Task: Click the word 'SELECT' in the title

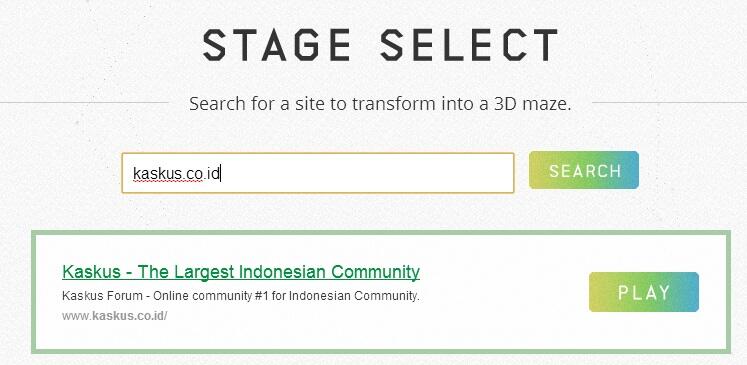Action: (x=469, y=45)
